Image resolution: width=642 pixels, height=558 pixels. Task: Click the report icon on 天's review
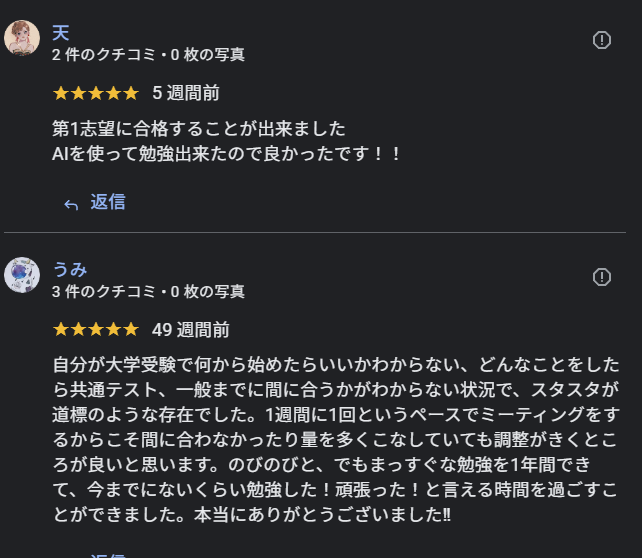(x=602, y=40)
